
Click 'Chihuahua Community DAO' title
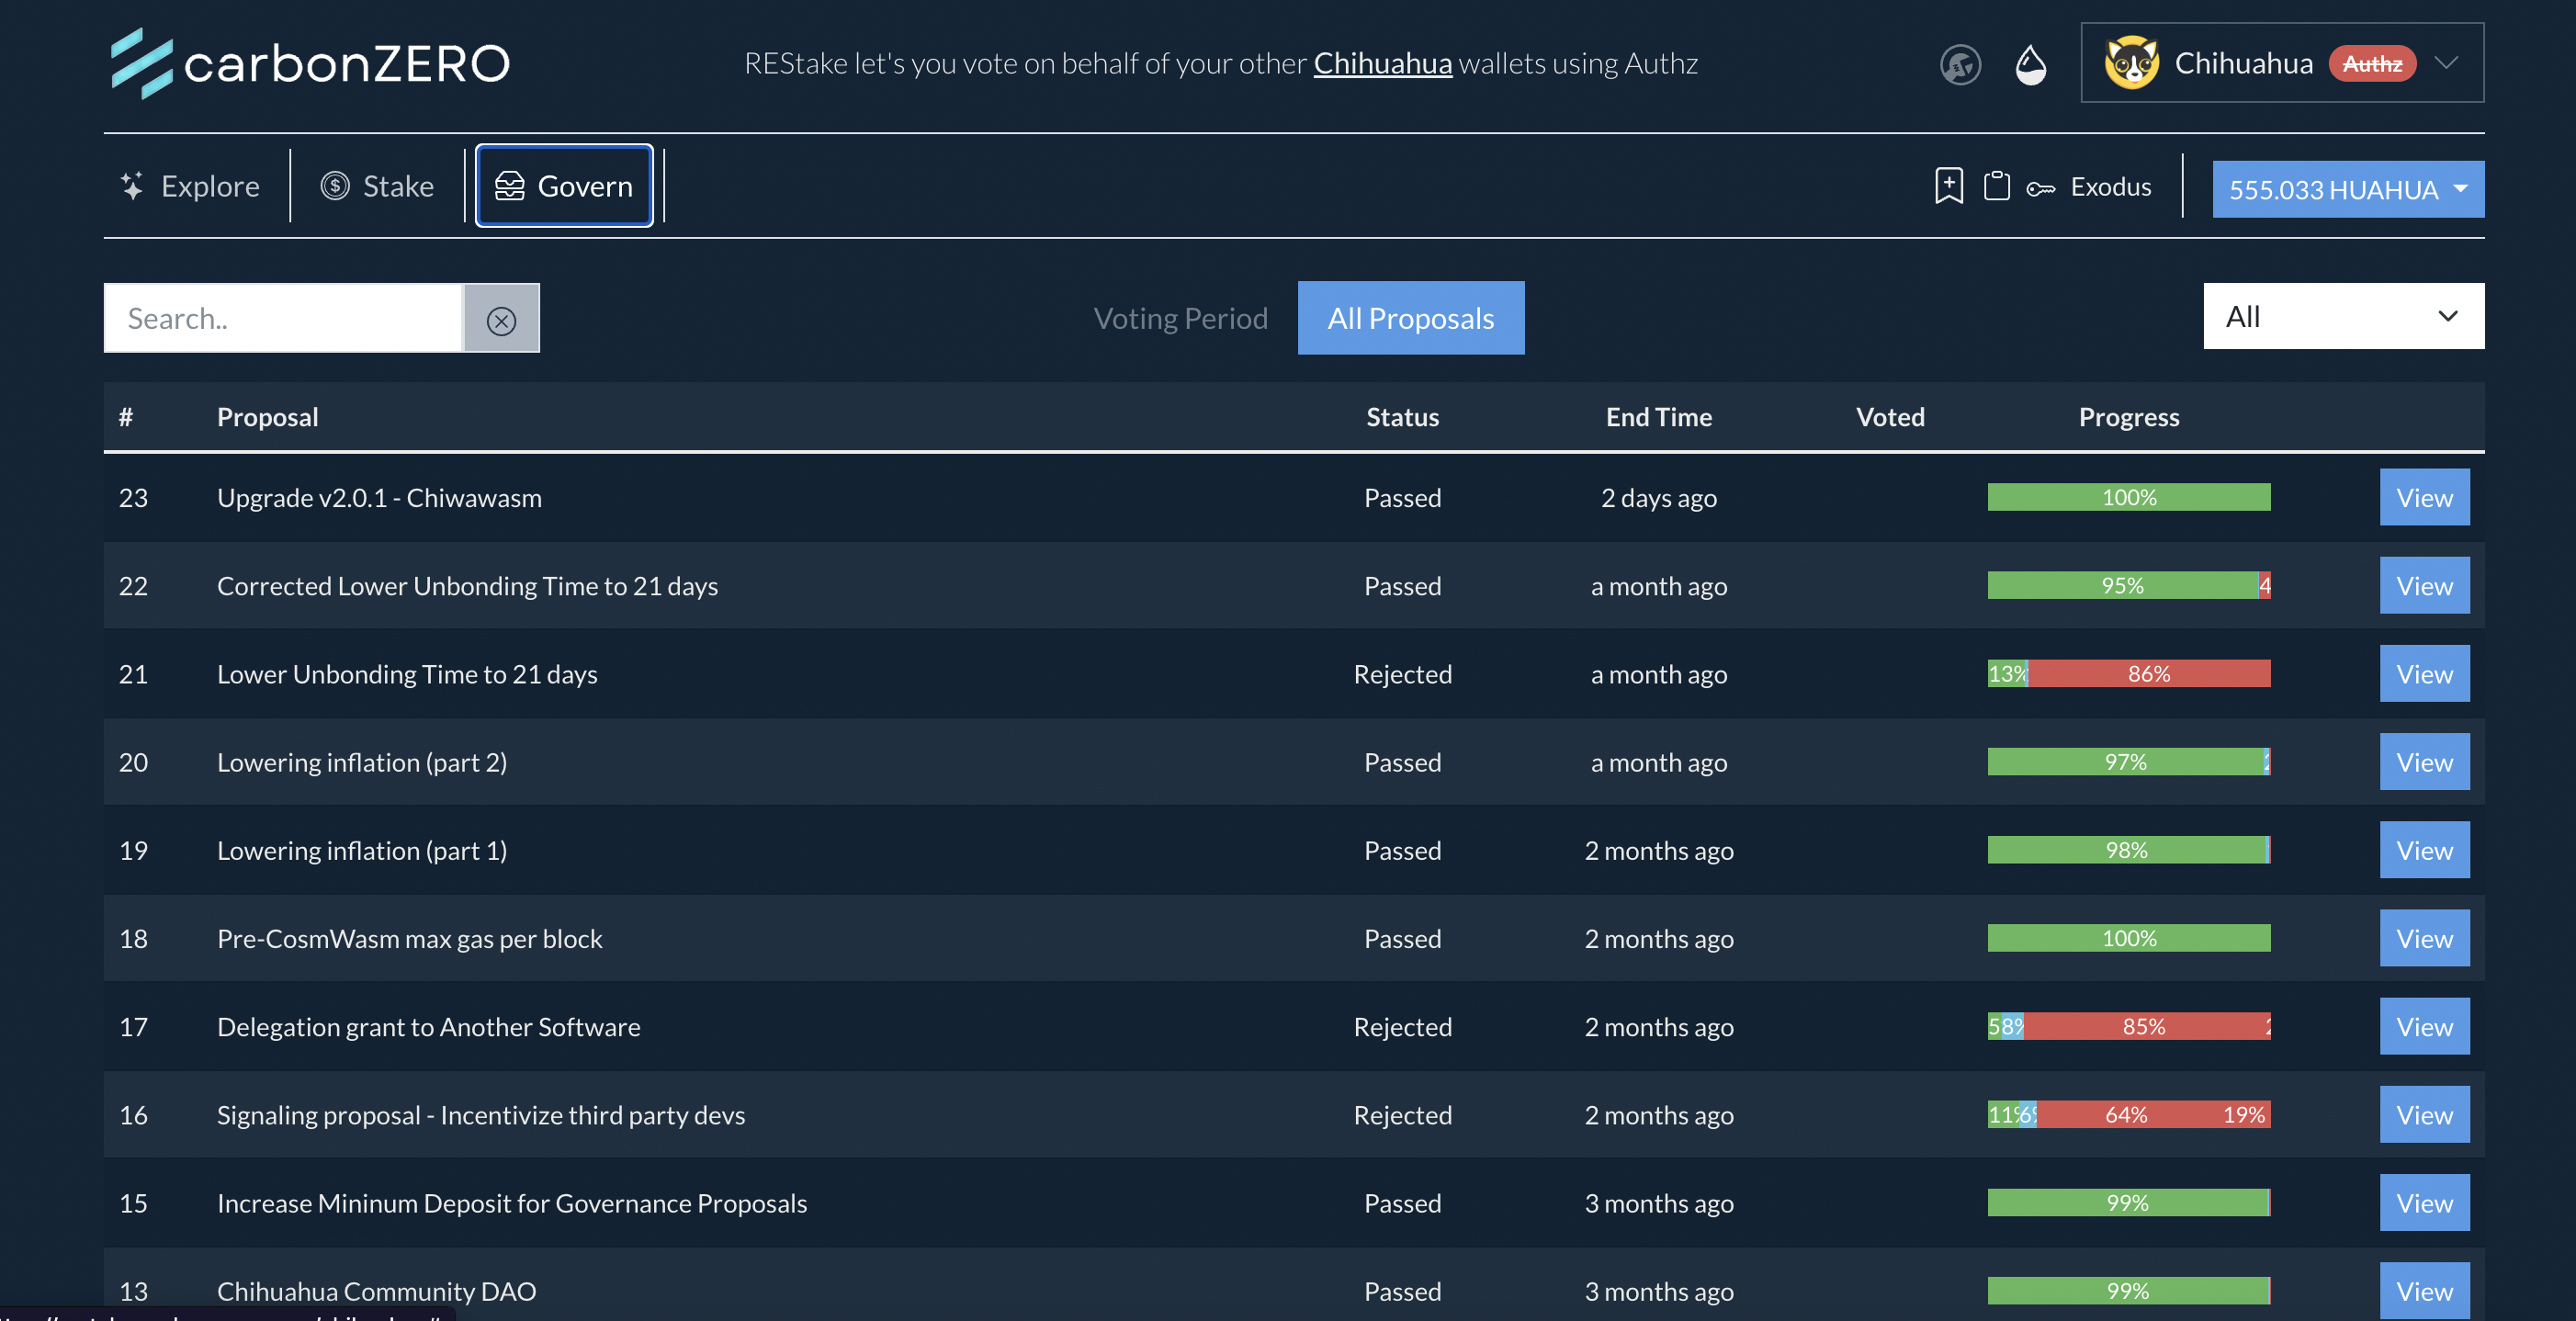pyautogui.click(x=376, y=1291)
